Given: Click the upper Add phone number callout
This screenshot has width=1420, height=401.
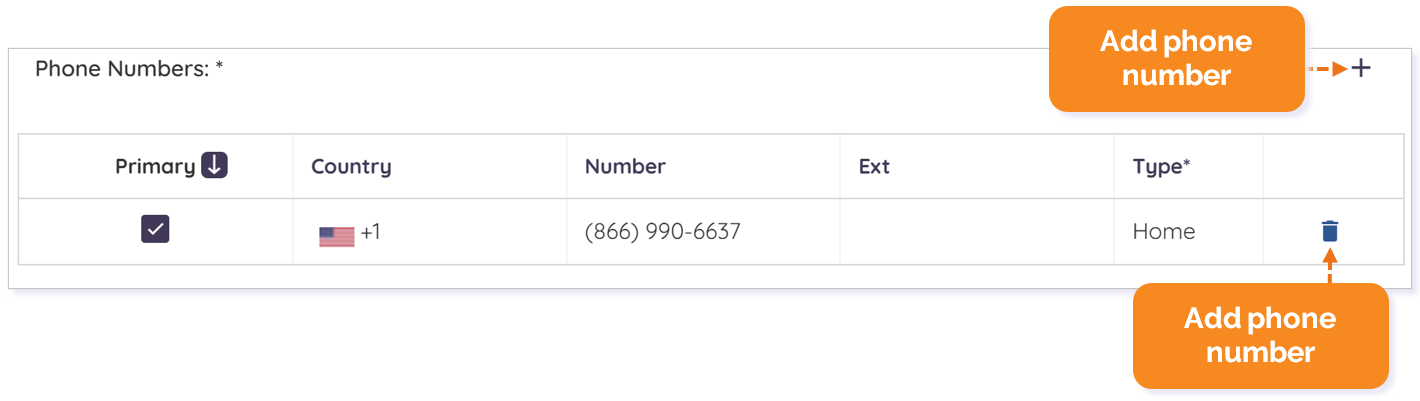Looking at the screenshot, I should coord(1176,58).
